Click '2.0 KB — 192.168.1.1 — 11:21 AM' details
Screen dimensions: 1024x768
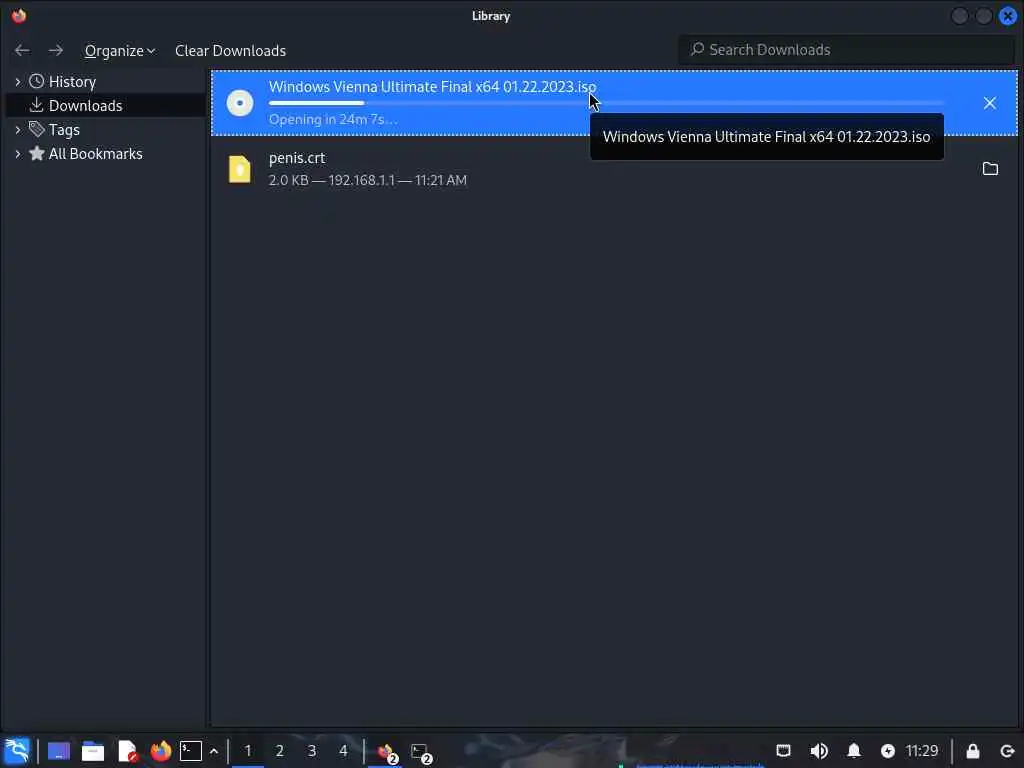368,180
